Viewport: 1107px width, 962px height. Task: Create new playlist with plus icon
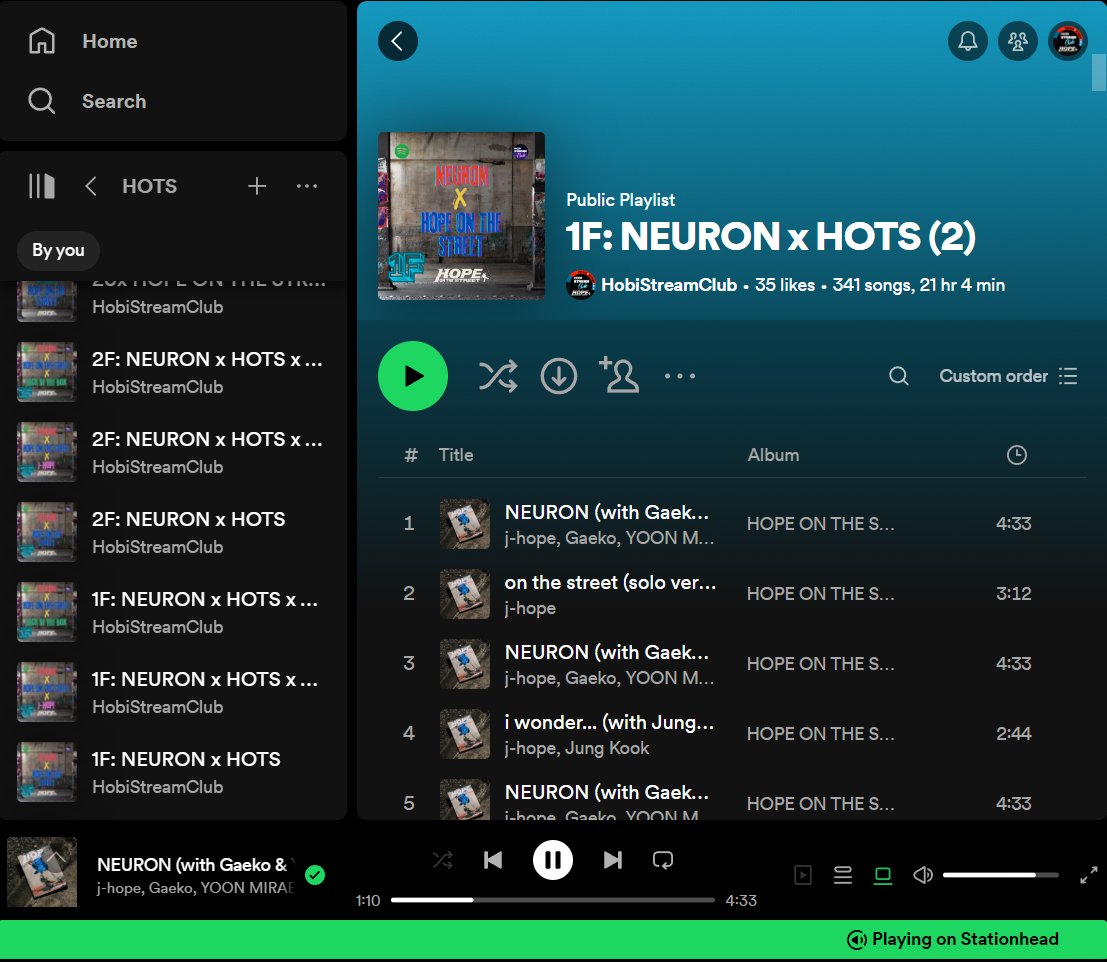(x=257, y=186)
